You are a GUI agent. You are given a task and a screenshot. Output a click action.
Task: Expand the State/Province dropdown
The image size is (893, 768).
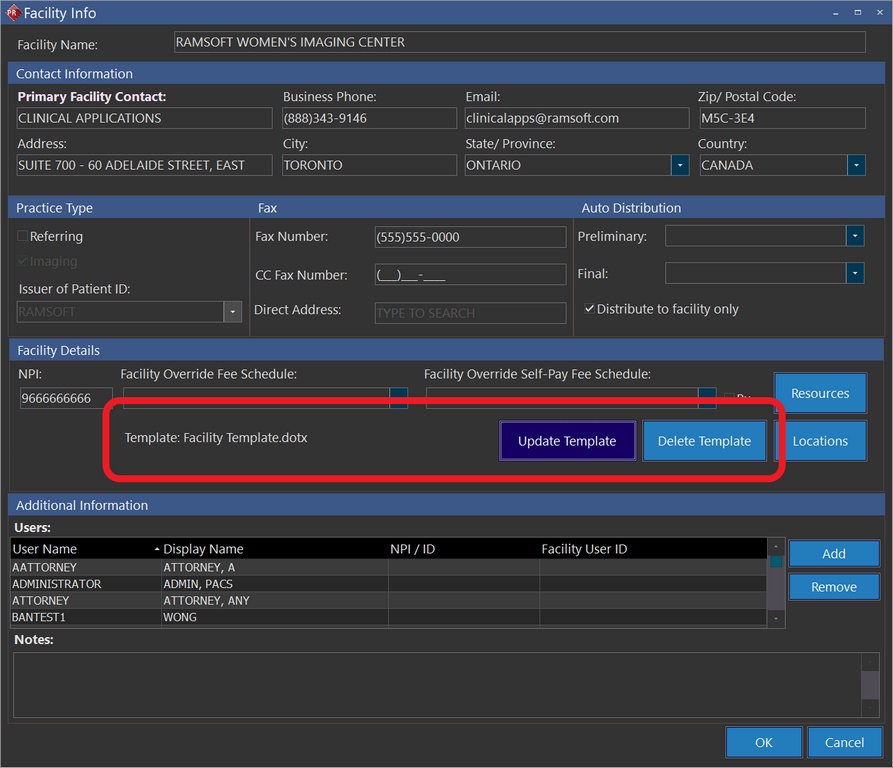[x=680, y=165]
